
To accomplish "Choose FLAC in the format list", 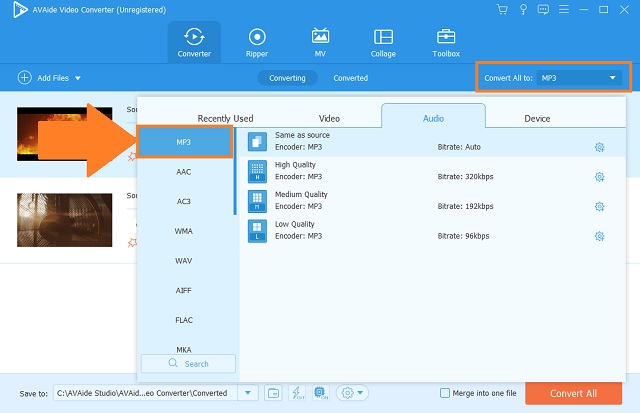I will pyautogui.click(x=184, y=320).
